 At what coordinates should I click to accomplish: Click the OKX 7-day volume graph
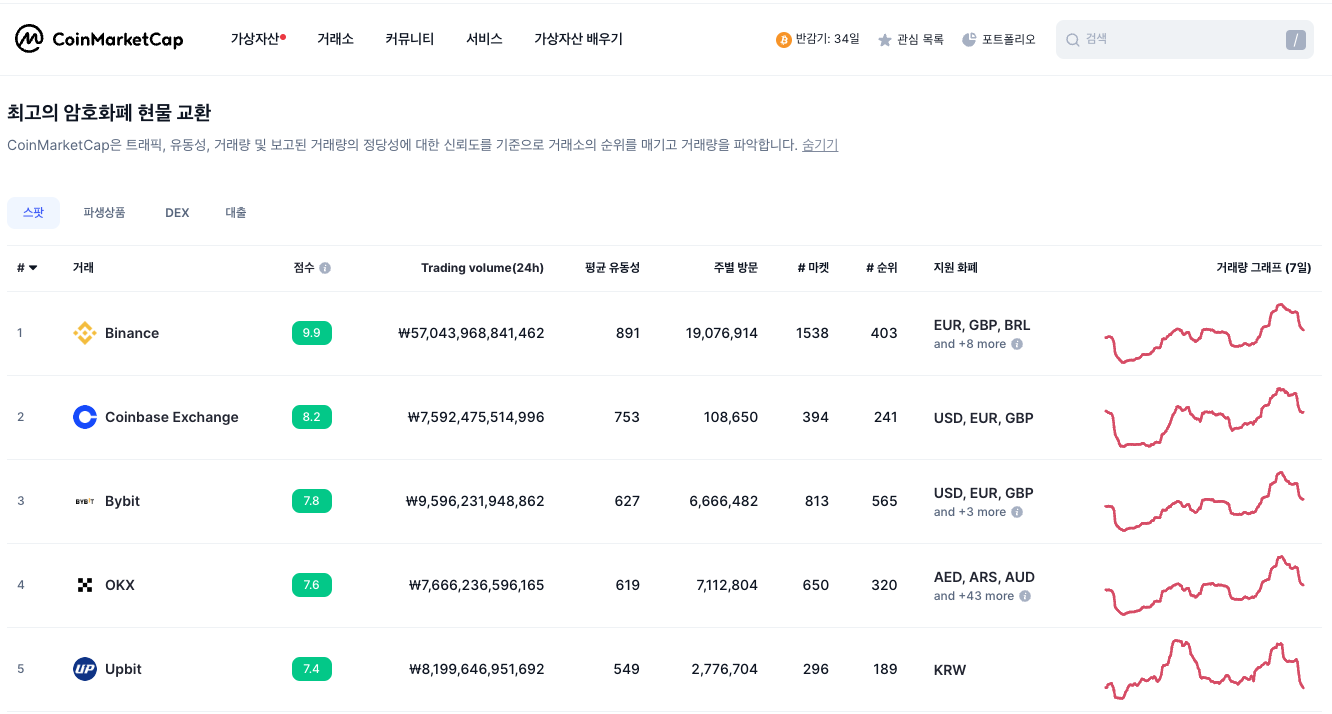[x=1205, y=585]
